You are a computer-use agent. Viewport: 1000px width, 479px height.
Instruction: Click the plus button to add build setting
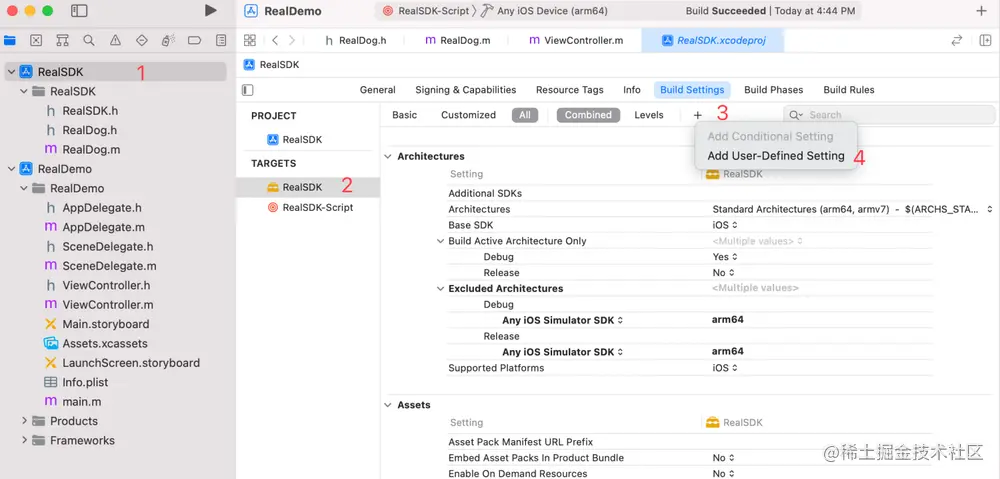click(698, 115)
